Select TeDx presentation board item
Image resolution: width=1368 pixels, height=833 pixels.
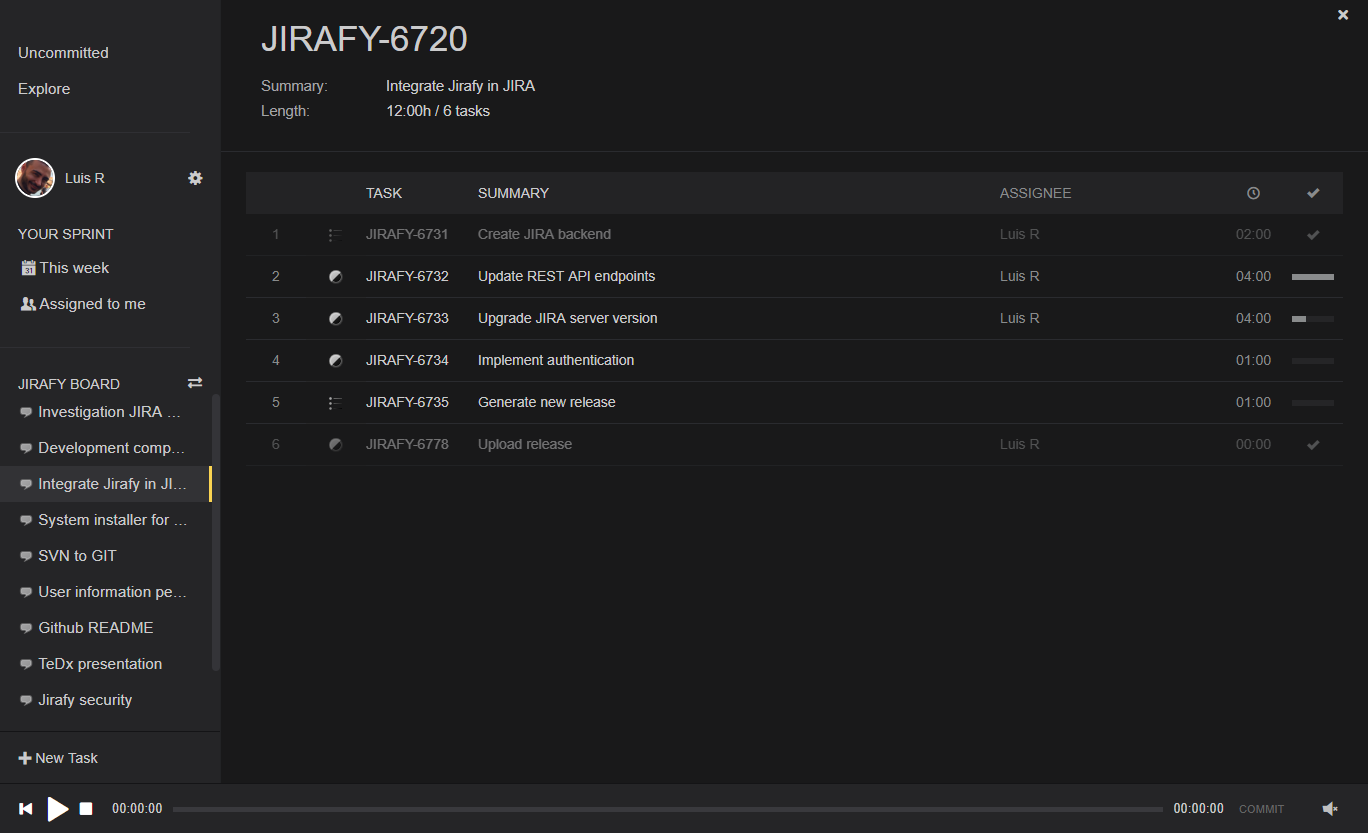pyautogui.click(x=105, y=664)
